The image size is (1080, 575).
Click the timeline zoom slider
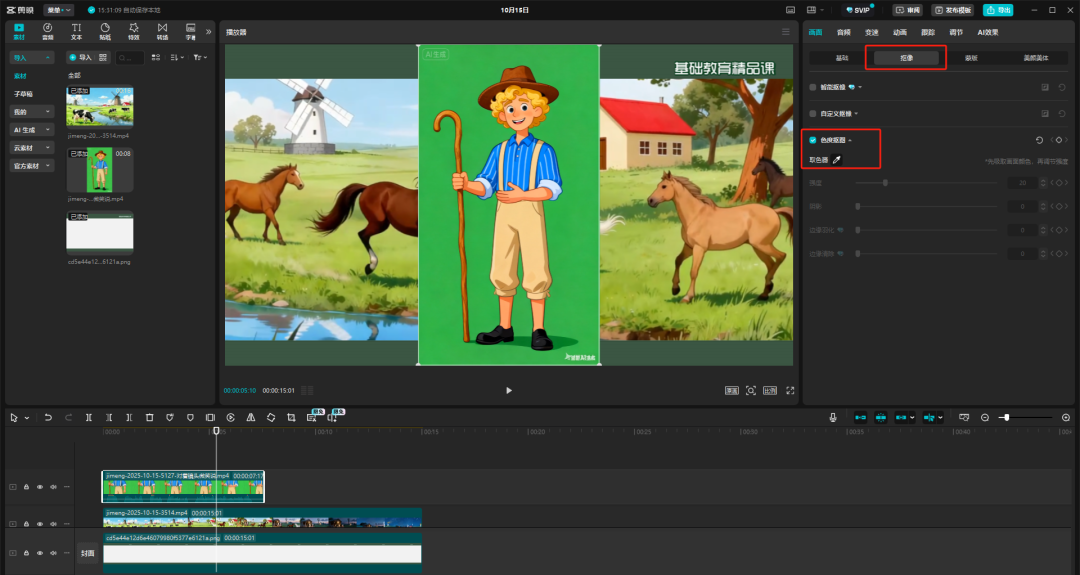click(1006, 417)
